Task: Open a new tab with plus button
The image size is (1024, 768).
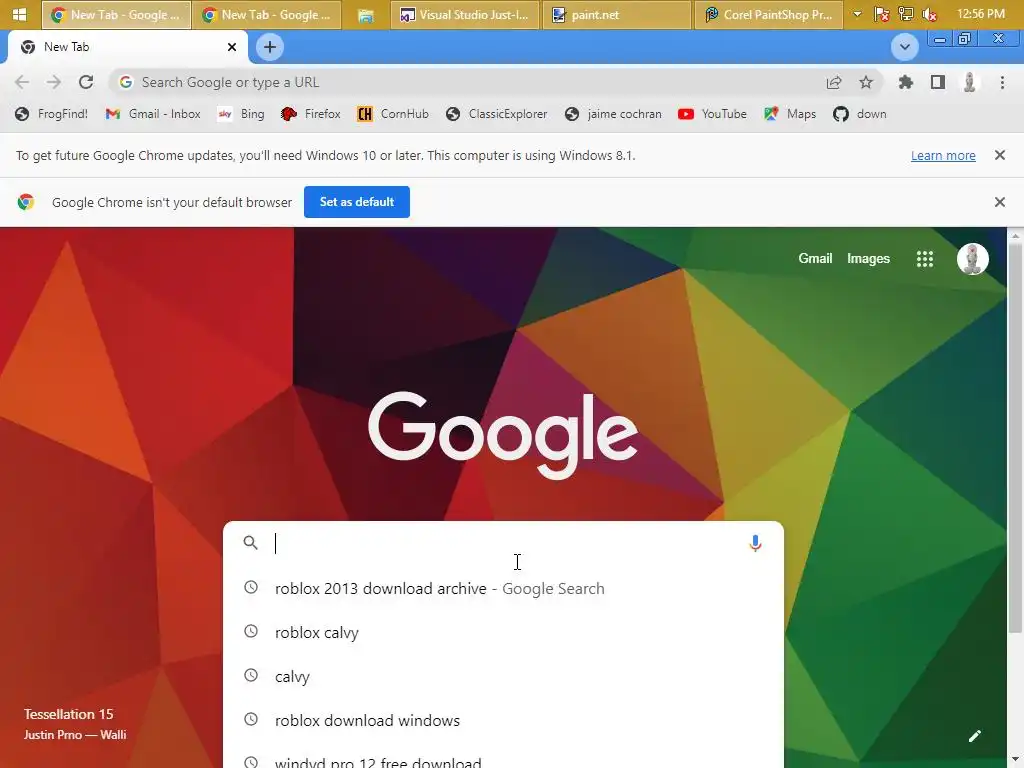Action: (x=270, y=47)
